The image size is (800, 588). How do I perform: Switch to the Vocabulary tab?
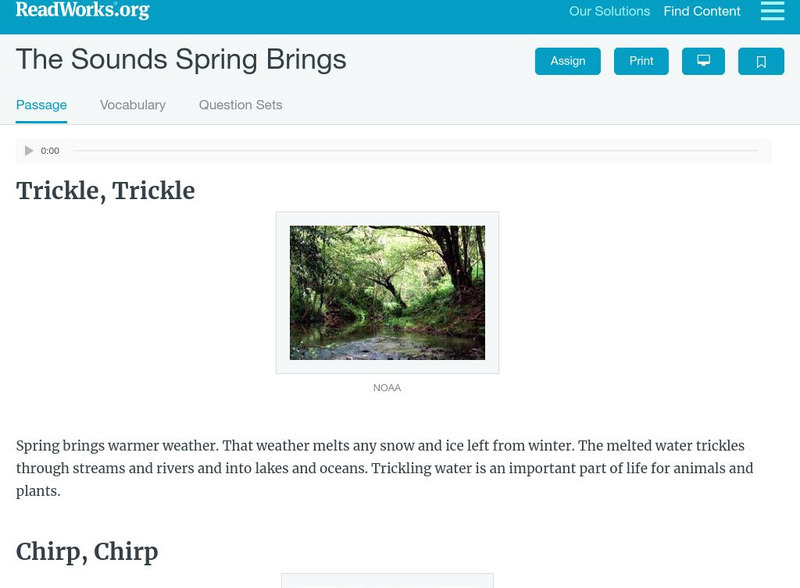pyautogui.click(x=133, y=105)
